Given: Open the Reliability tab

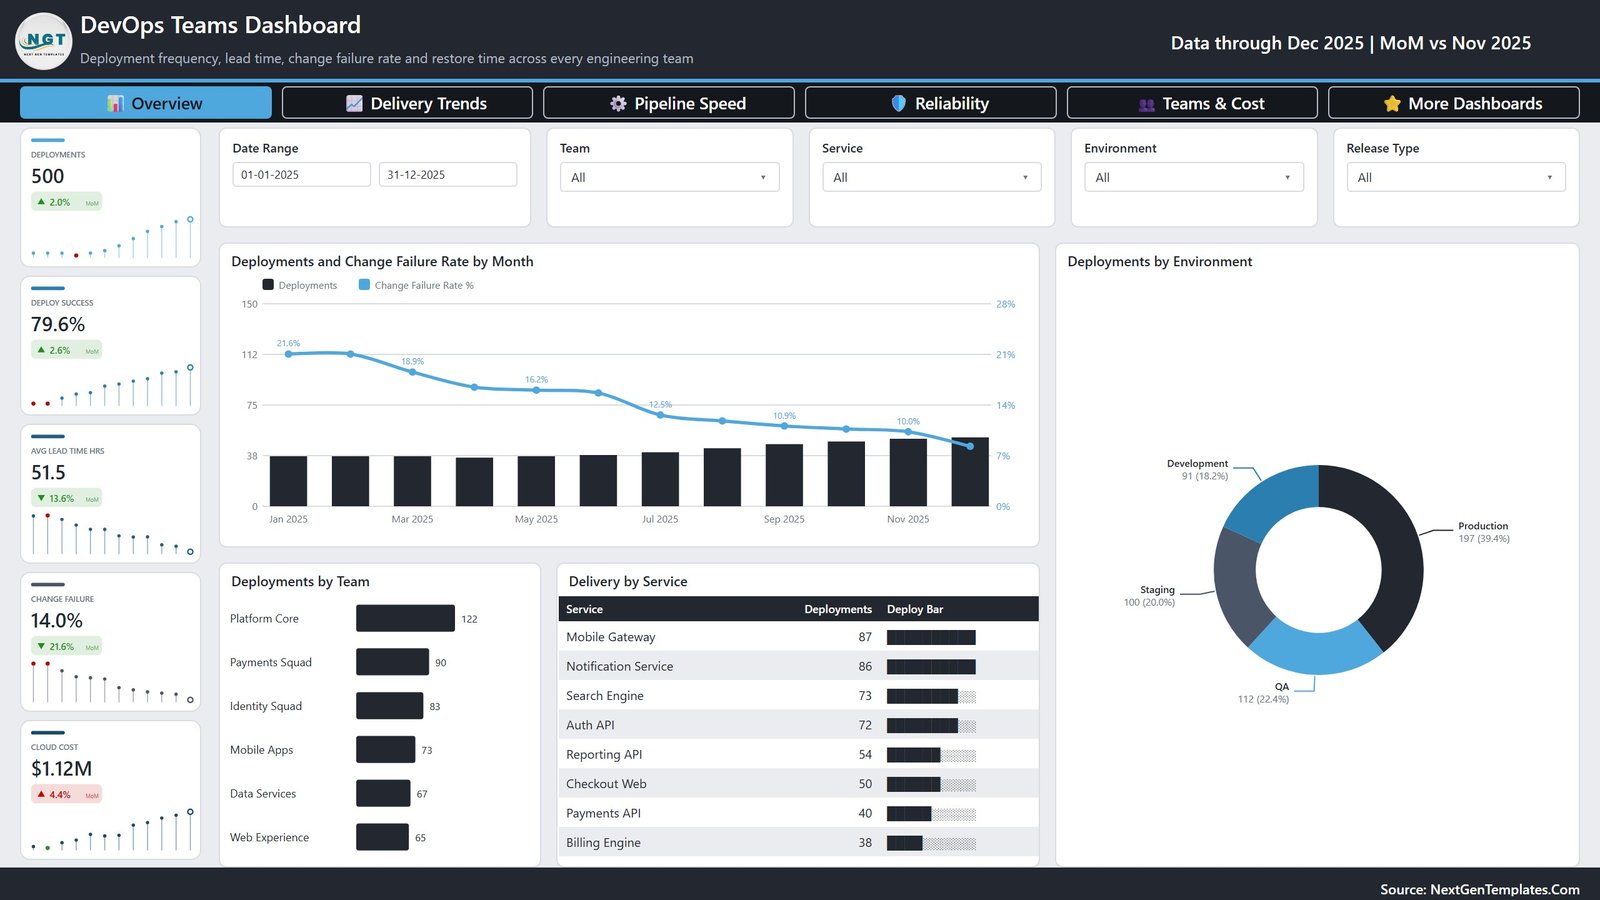Looking at the screenshot, I should tap(930, 103).
